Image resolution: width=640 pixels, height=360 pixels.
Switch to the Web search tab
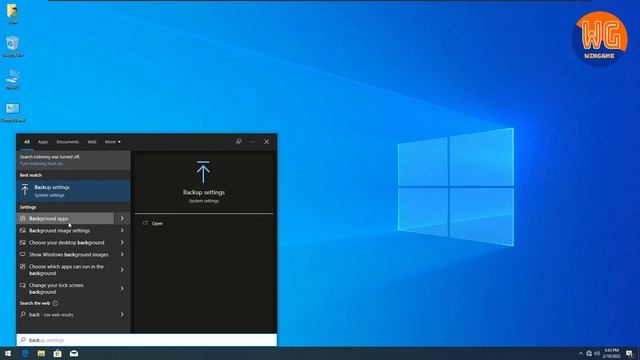click(92, 142)
